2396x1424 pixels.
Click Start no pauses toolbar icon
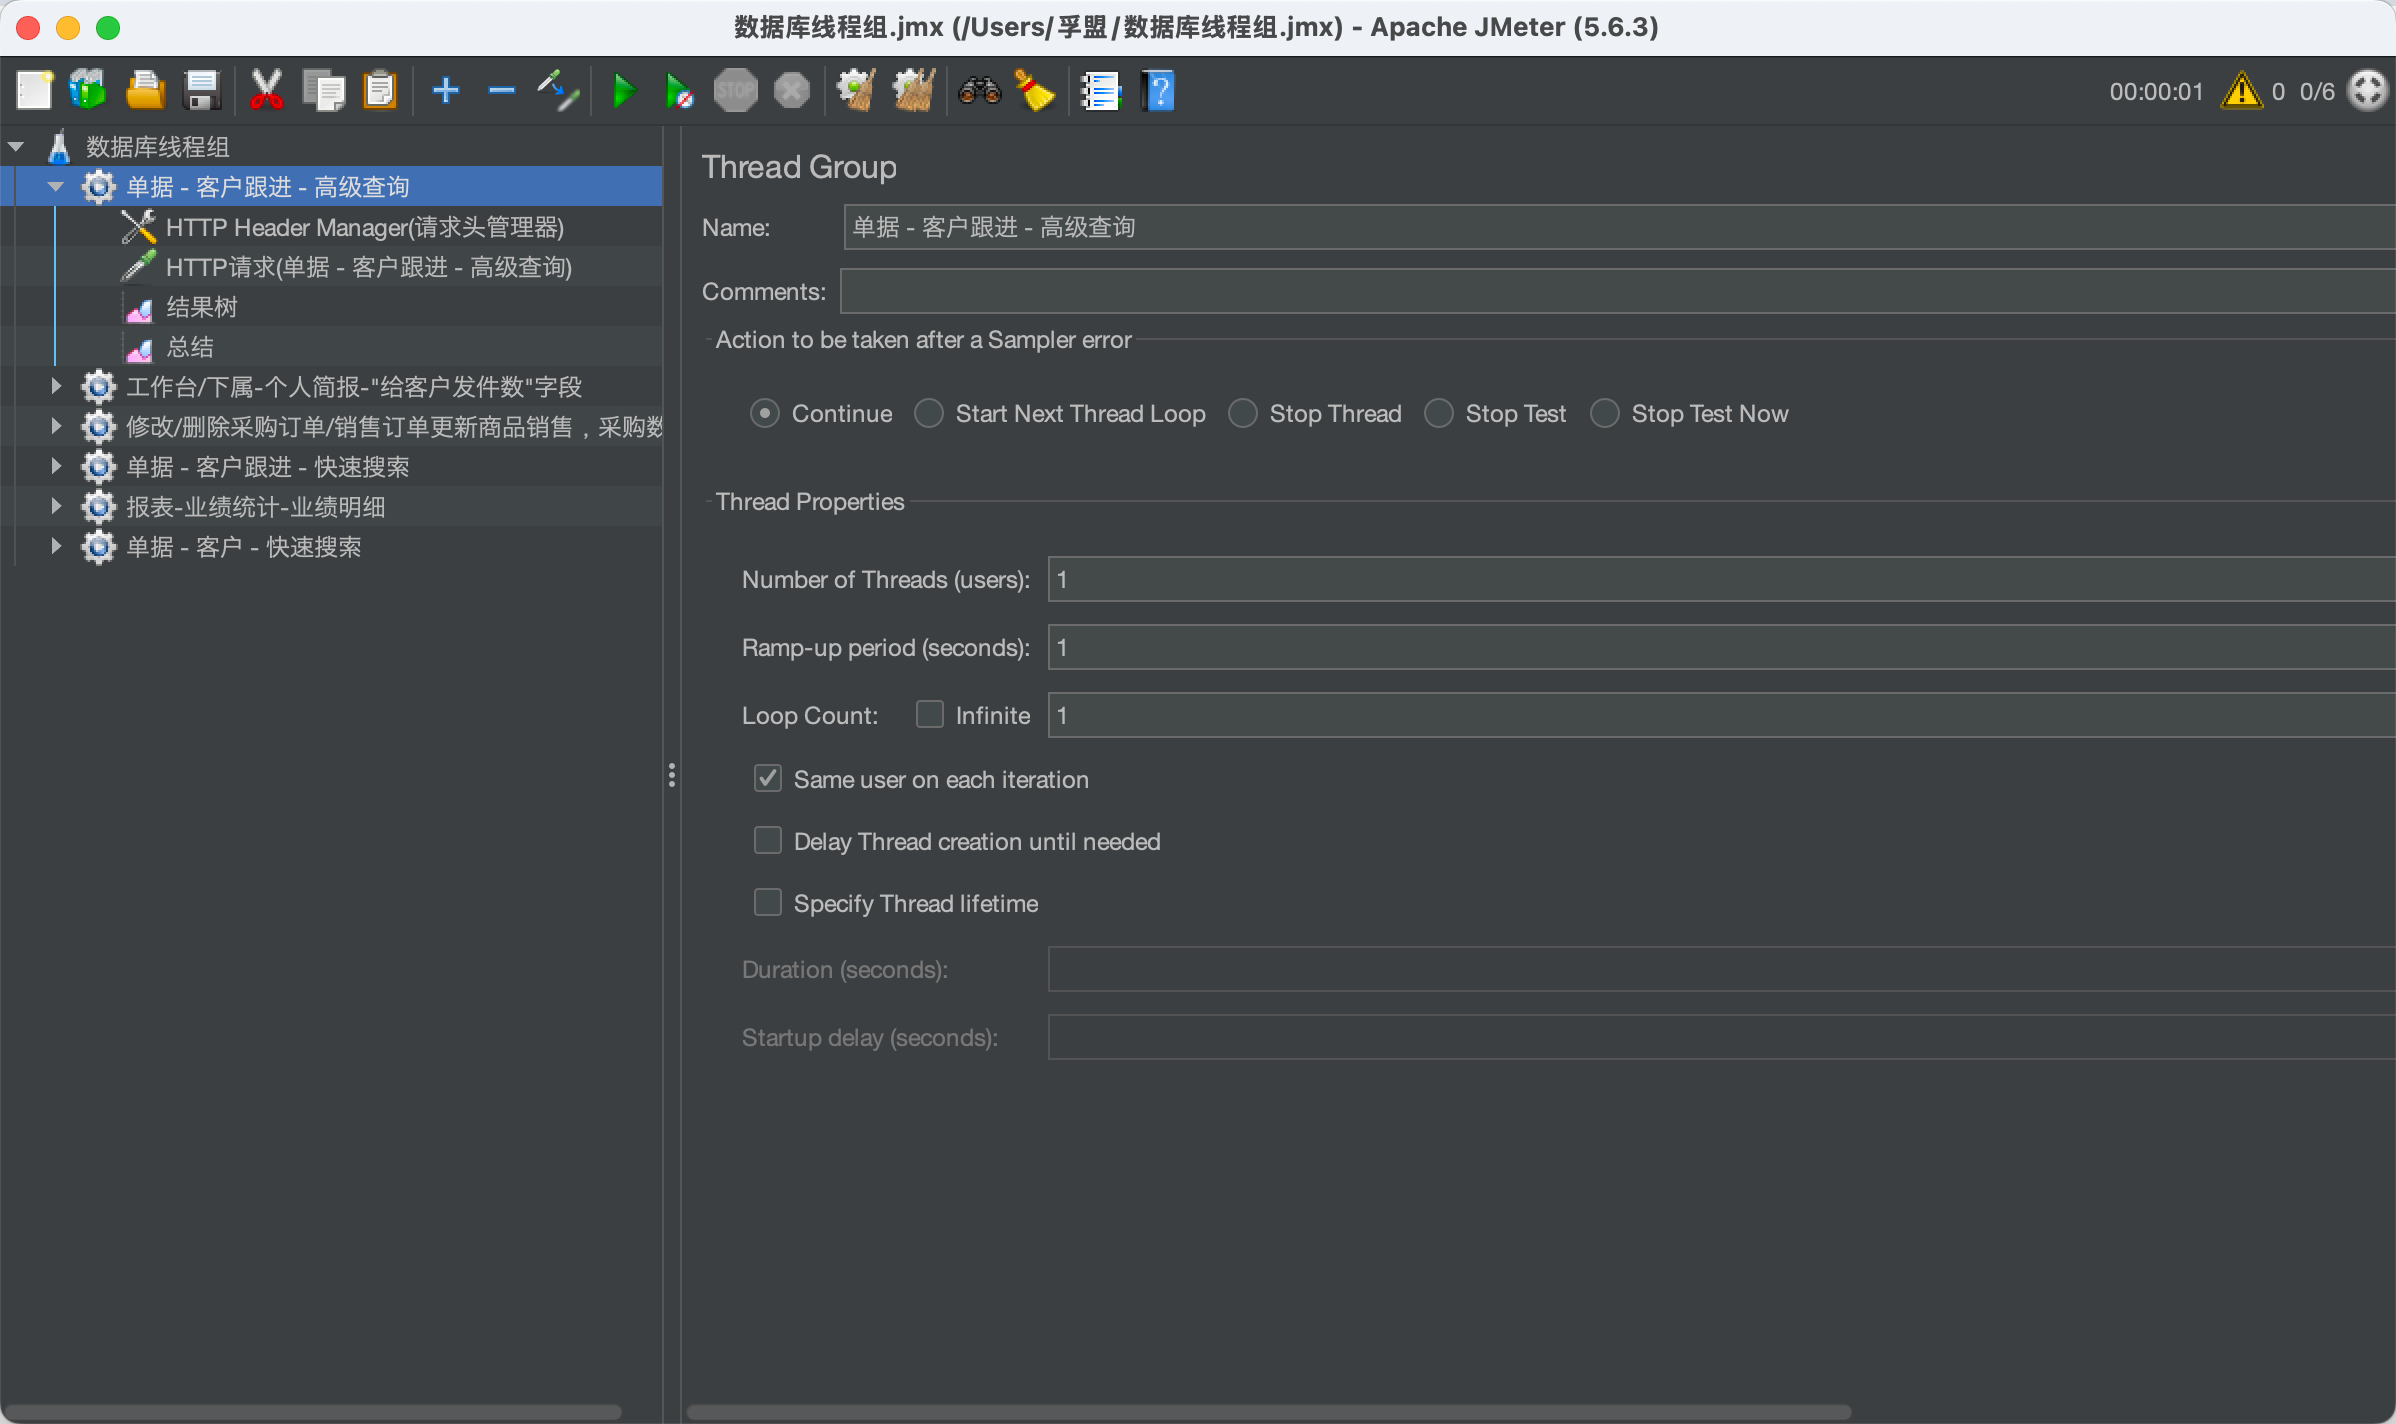click(x=679, y=91)
